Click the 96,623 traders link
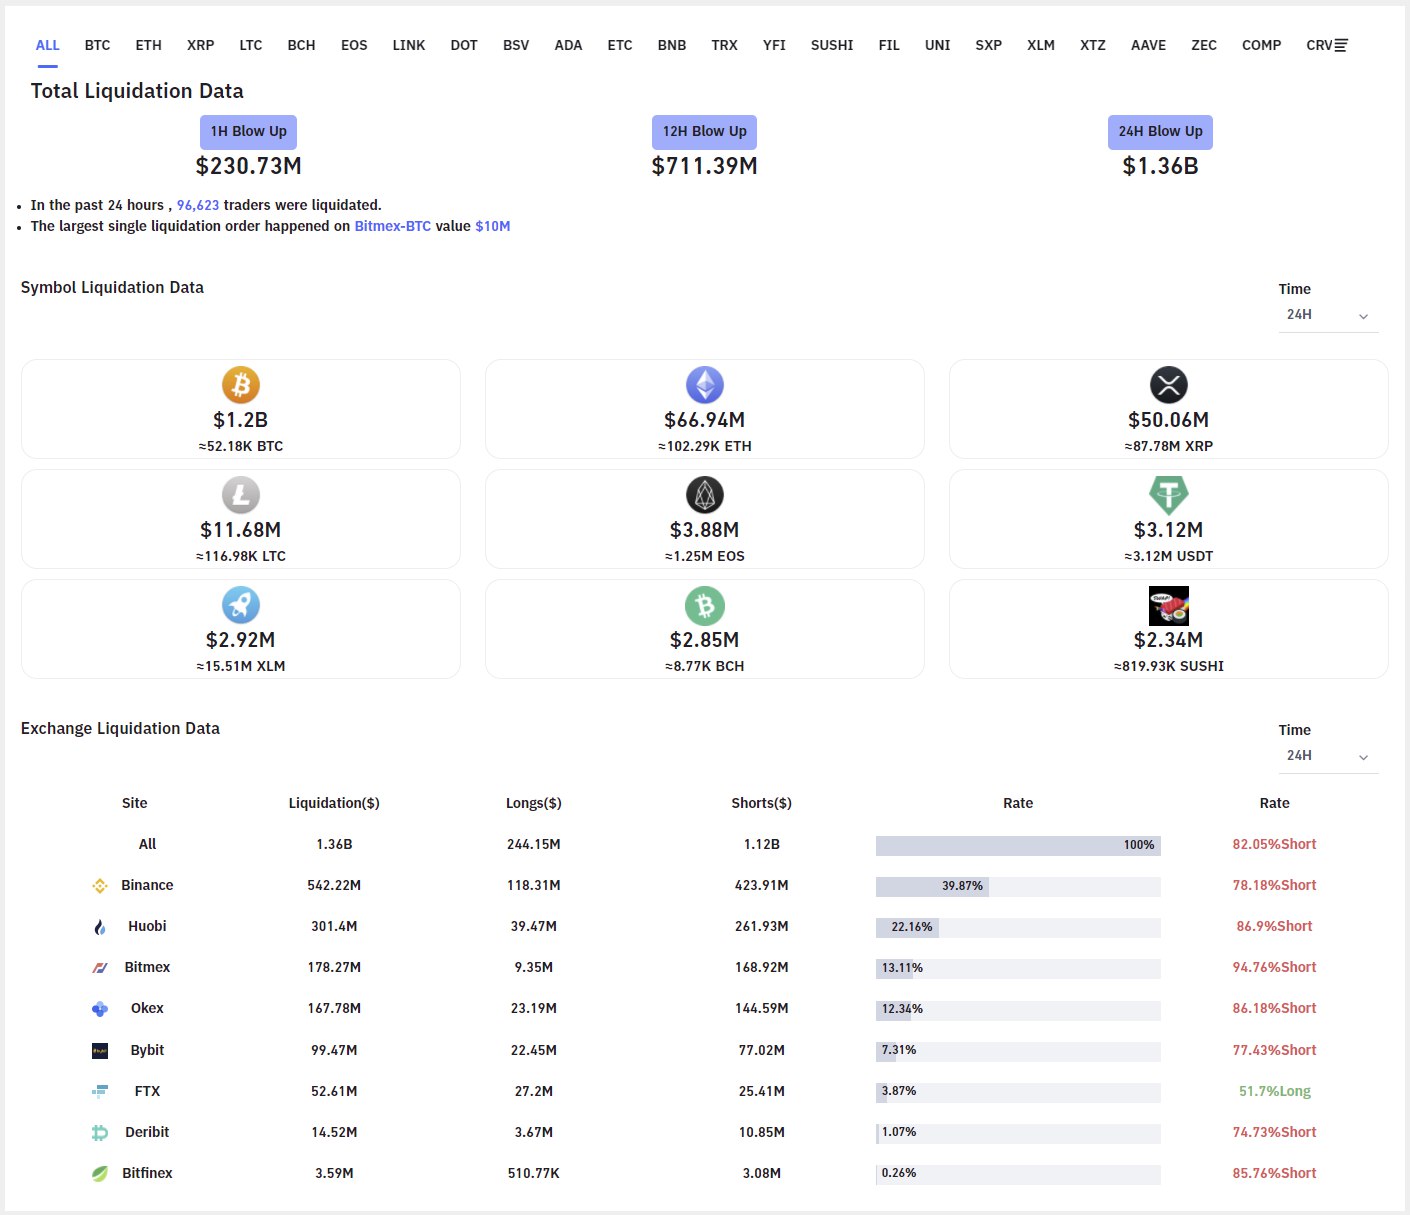1410x1215 pixels. coord(198,205)
